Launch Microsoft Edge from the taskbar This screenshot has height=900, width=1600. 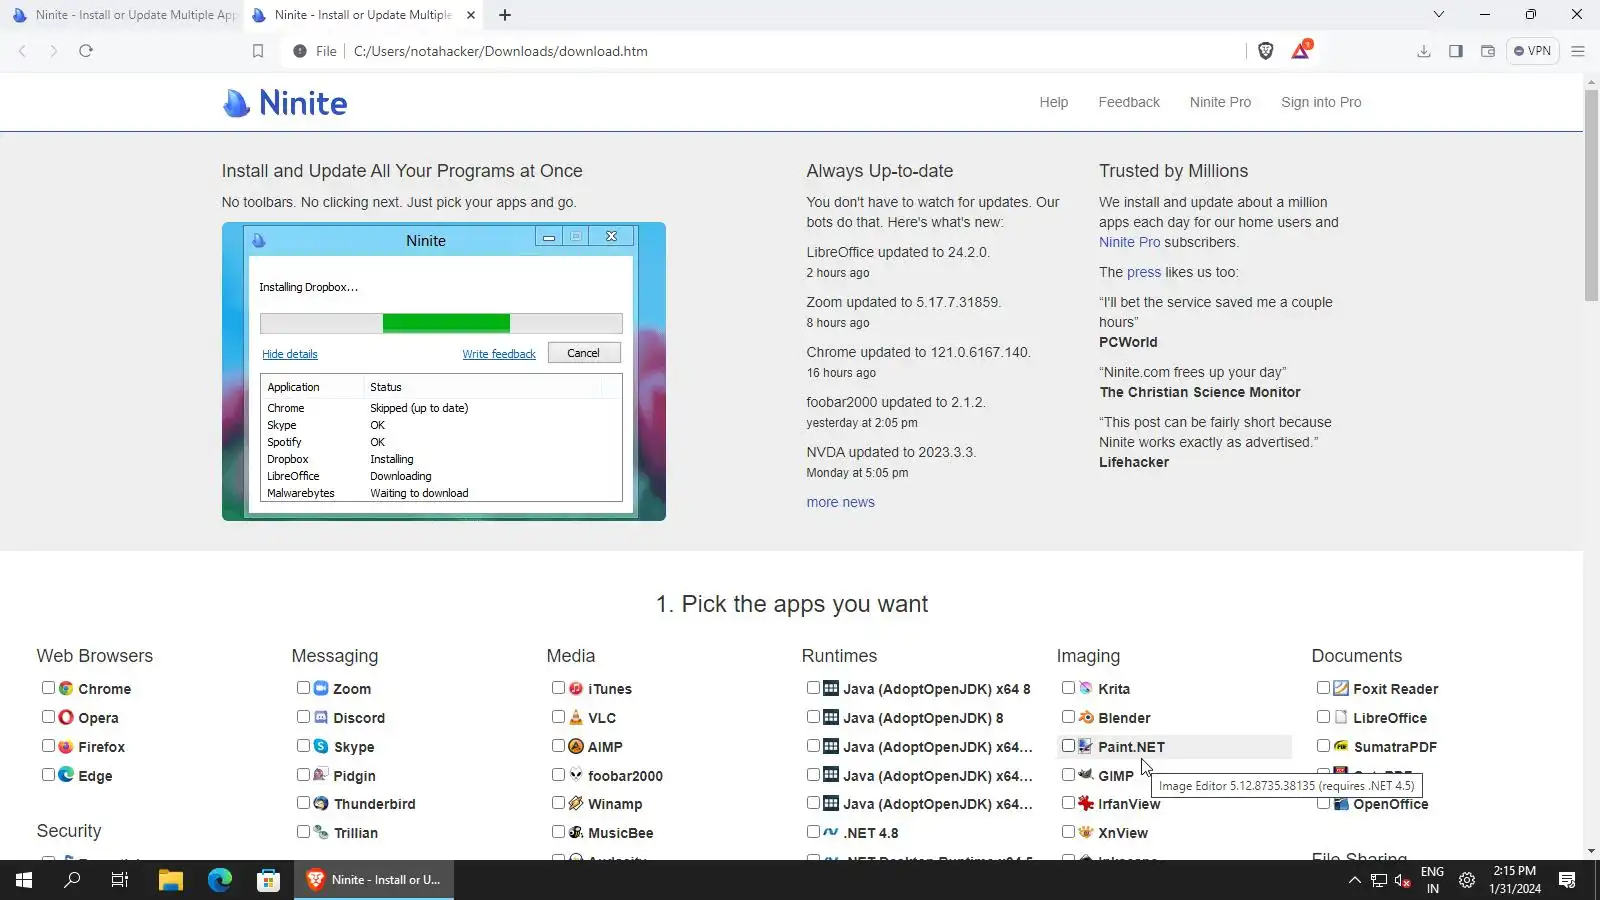click(220, 880)
